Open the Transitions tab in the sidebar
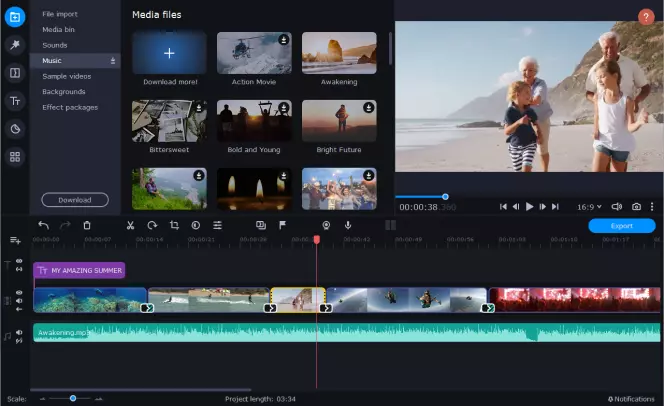This screenshot has width=664, height=406. 15,73
